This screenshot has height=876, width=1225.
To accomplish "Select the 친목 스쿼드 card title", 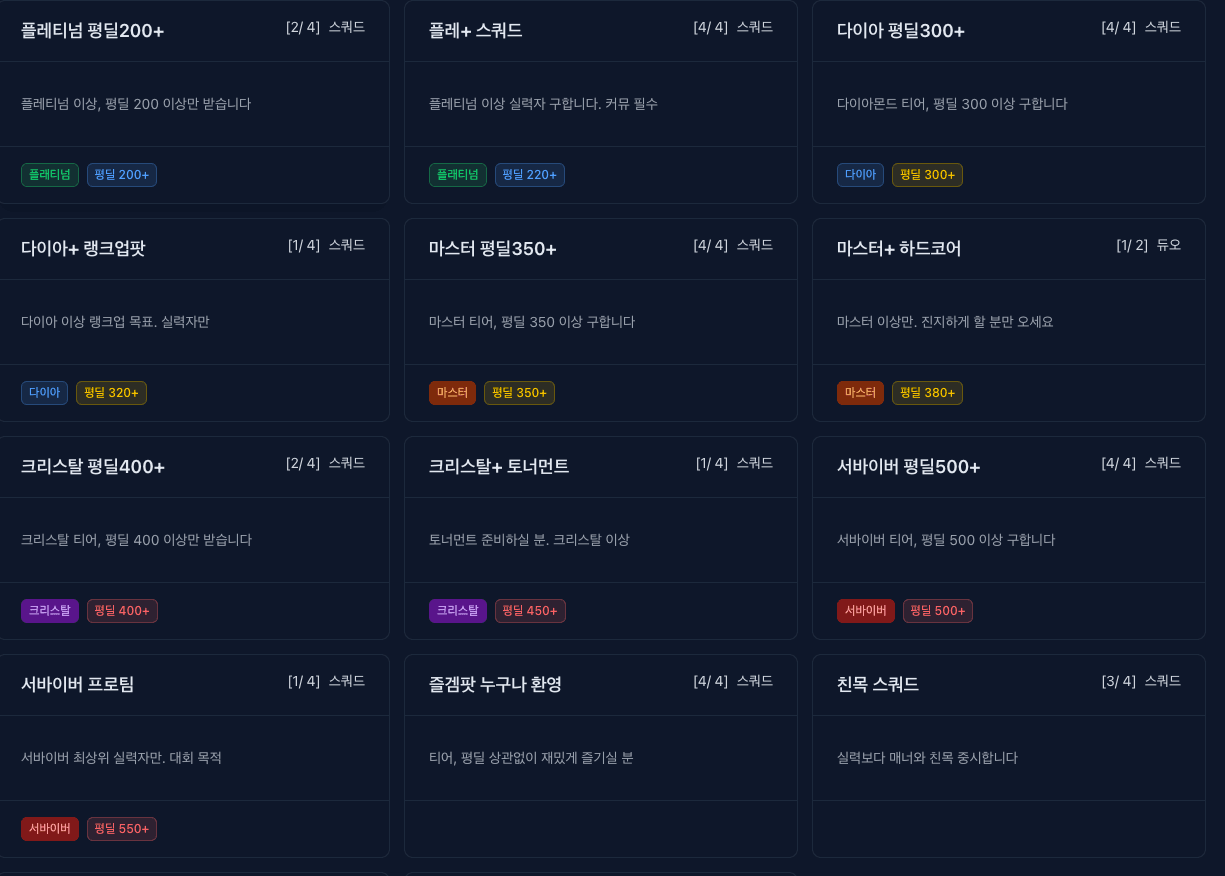I will tap(876, 685).
